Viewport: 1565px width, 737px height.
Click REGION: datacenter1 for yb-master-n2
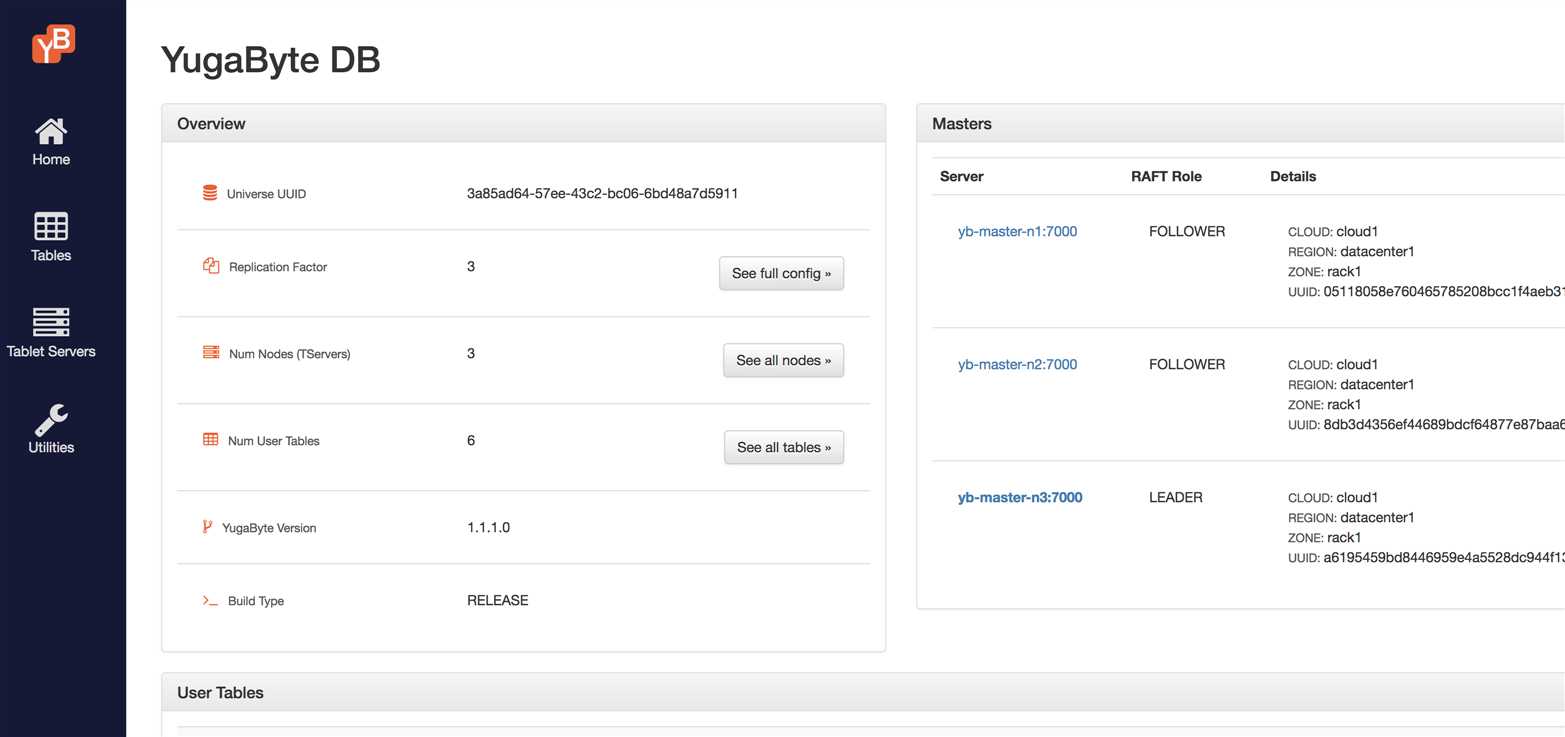click(x=1351, y=384)
